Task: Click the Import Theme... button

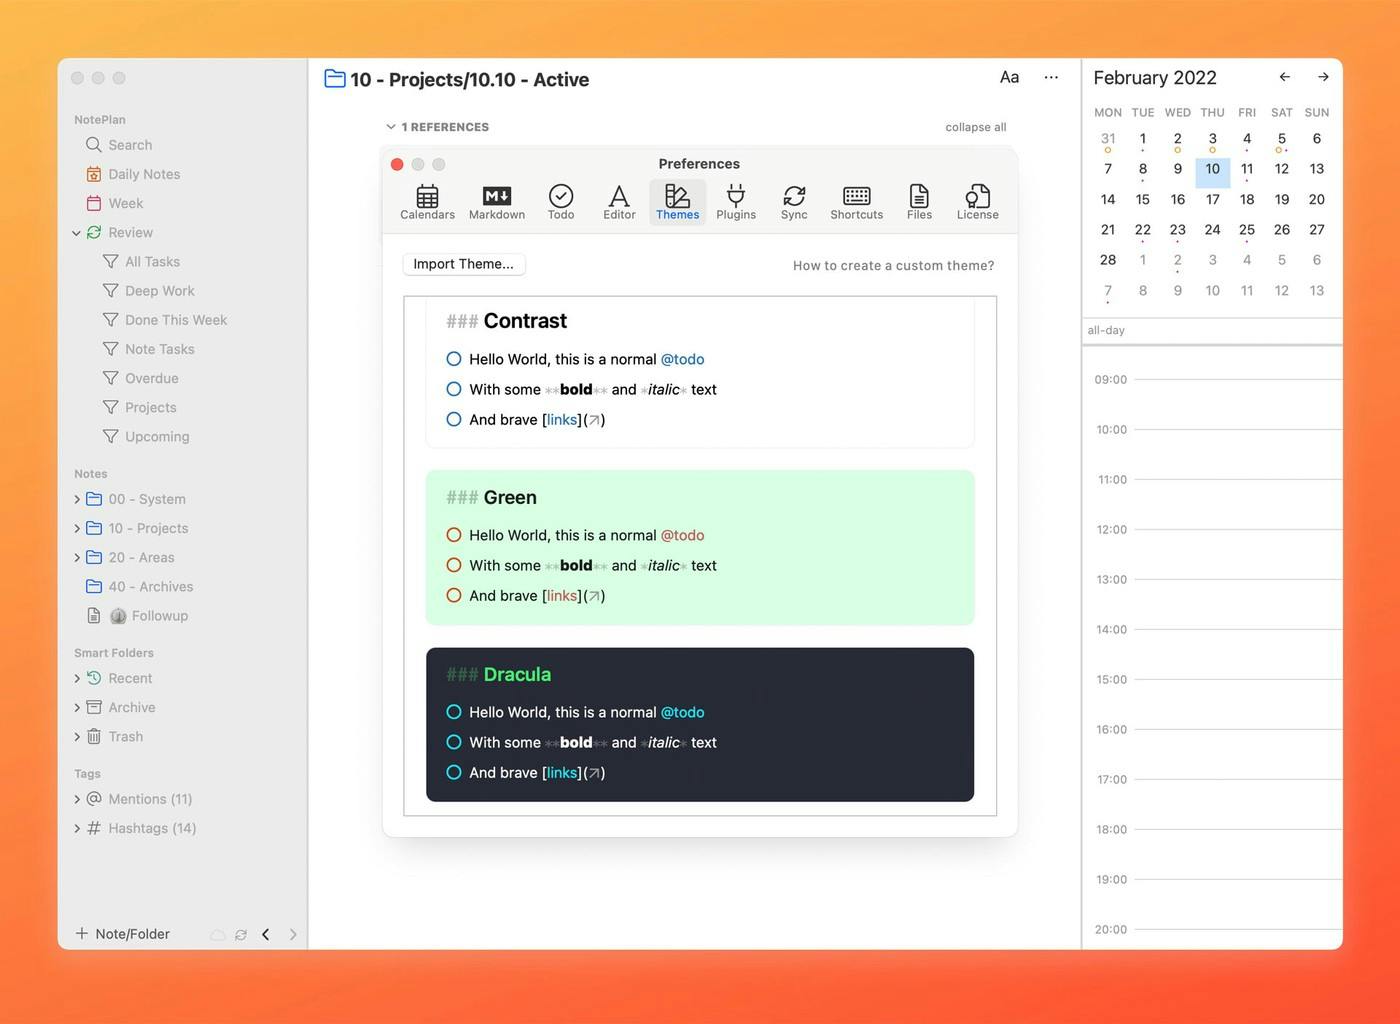Action: click(x=464, y=264)
